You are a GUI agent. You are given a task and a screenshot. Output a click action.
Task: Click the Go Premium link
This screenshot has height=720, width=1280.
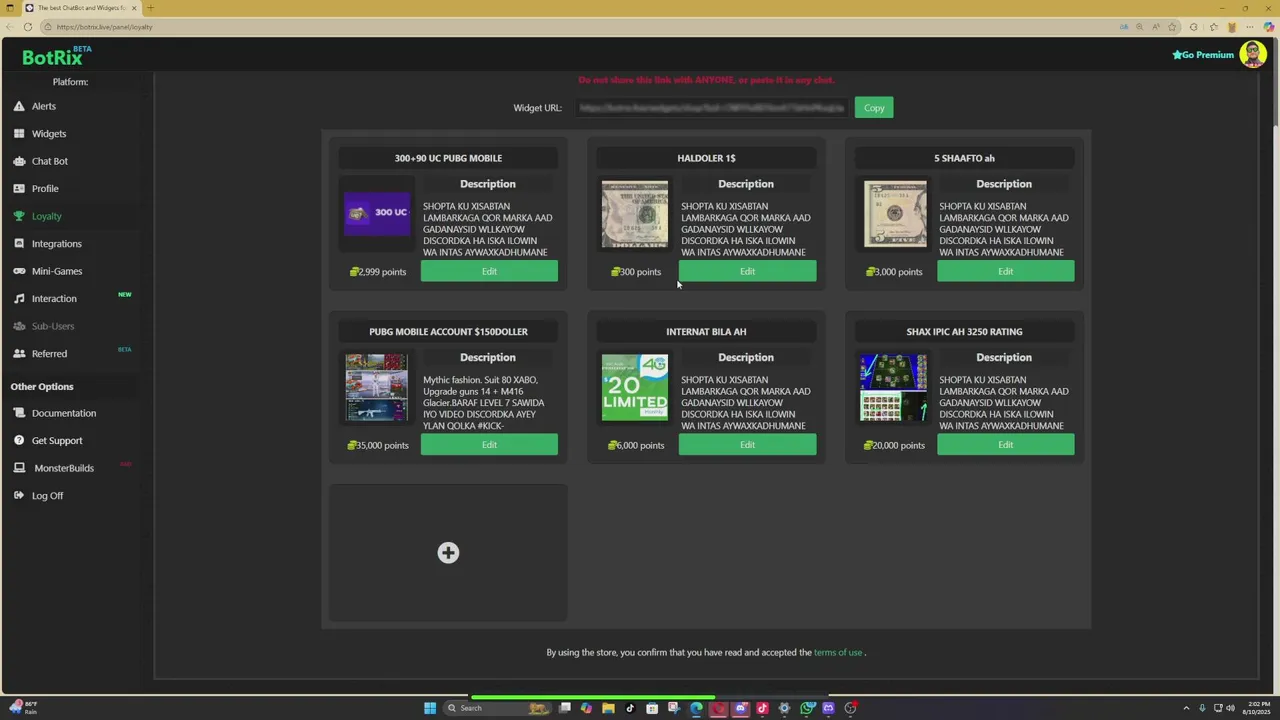(1203, 55)
